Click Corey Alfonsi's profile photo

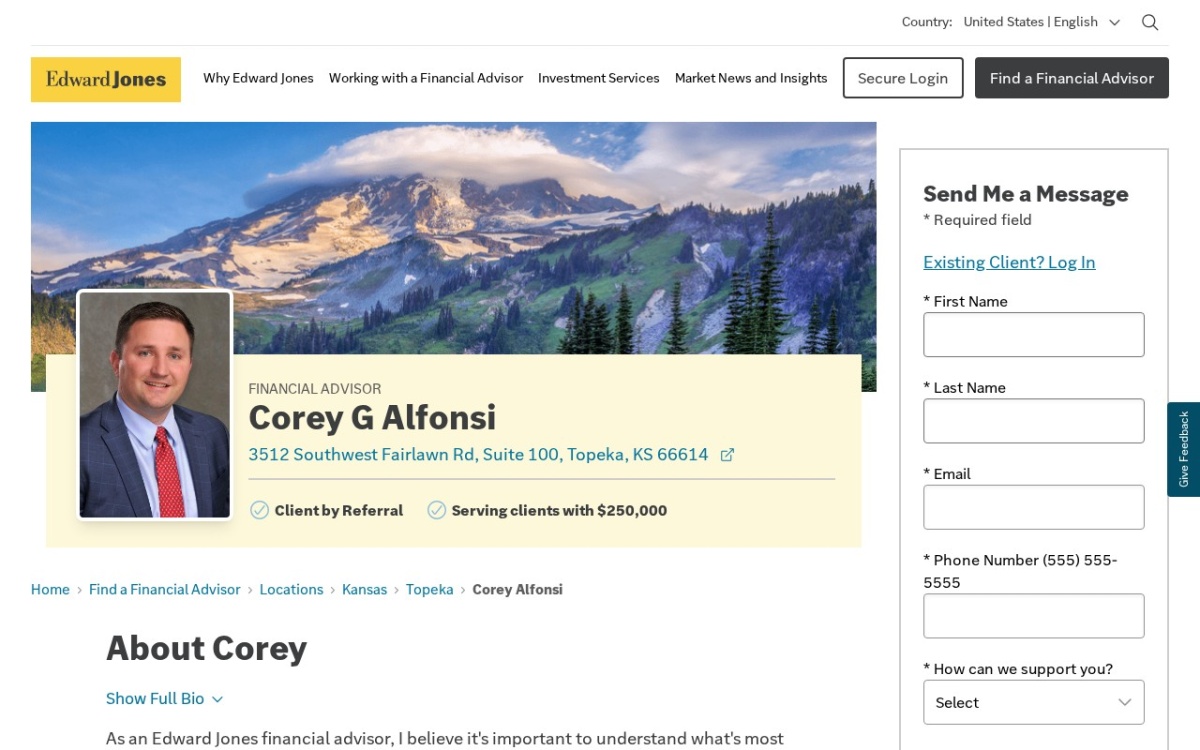155,405
